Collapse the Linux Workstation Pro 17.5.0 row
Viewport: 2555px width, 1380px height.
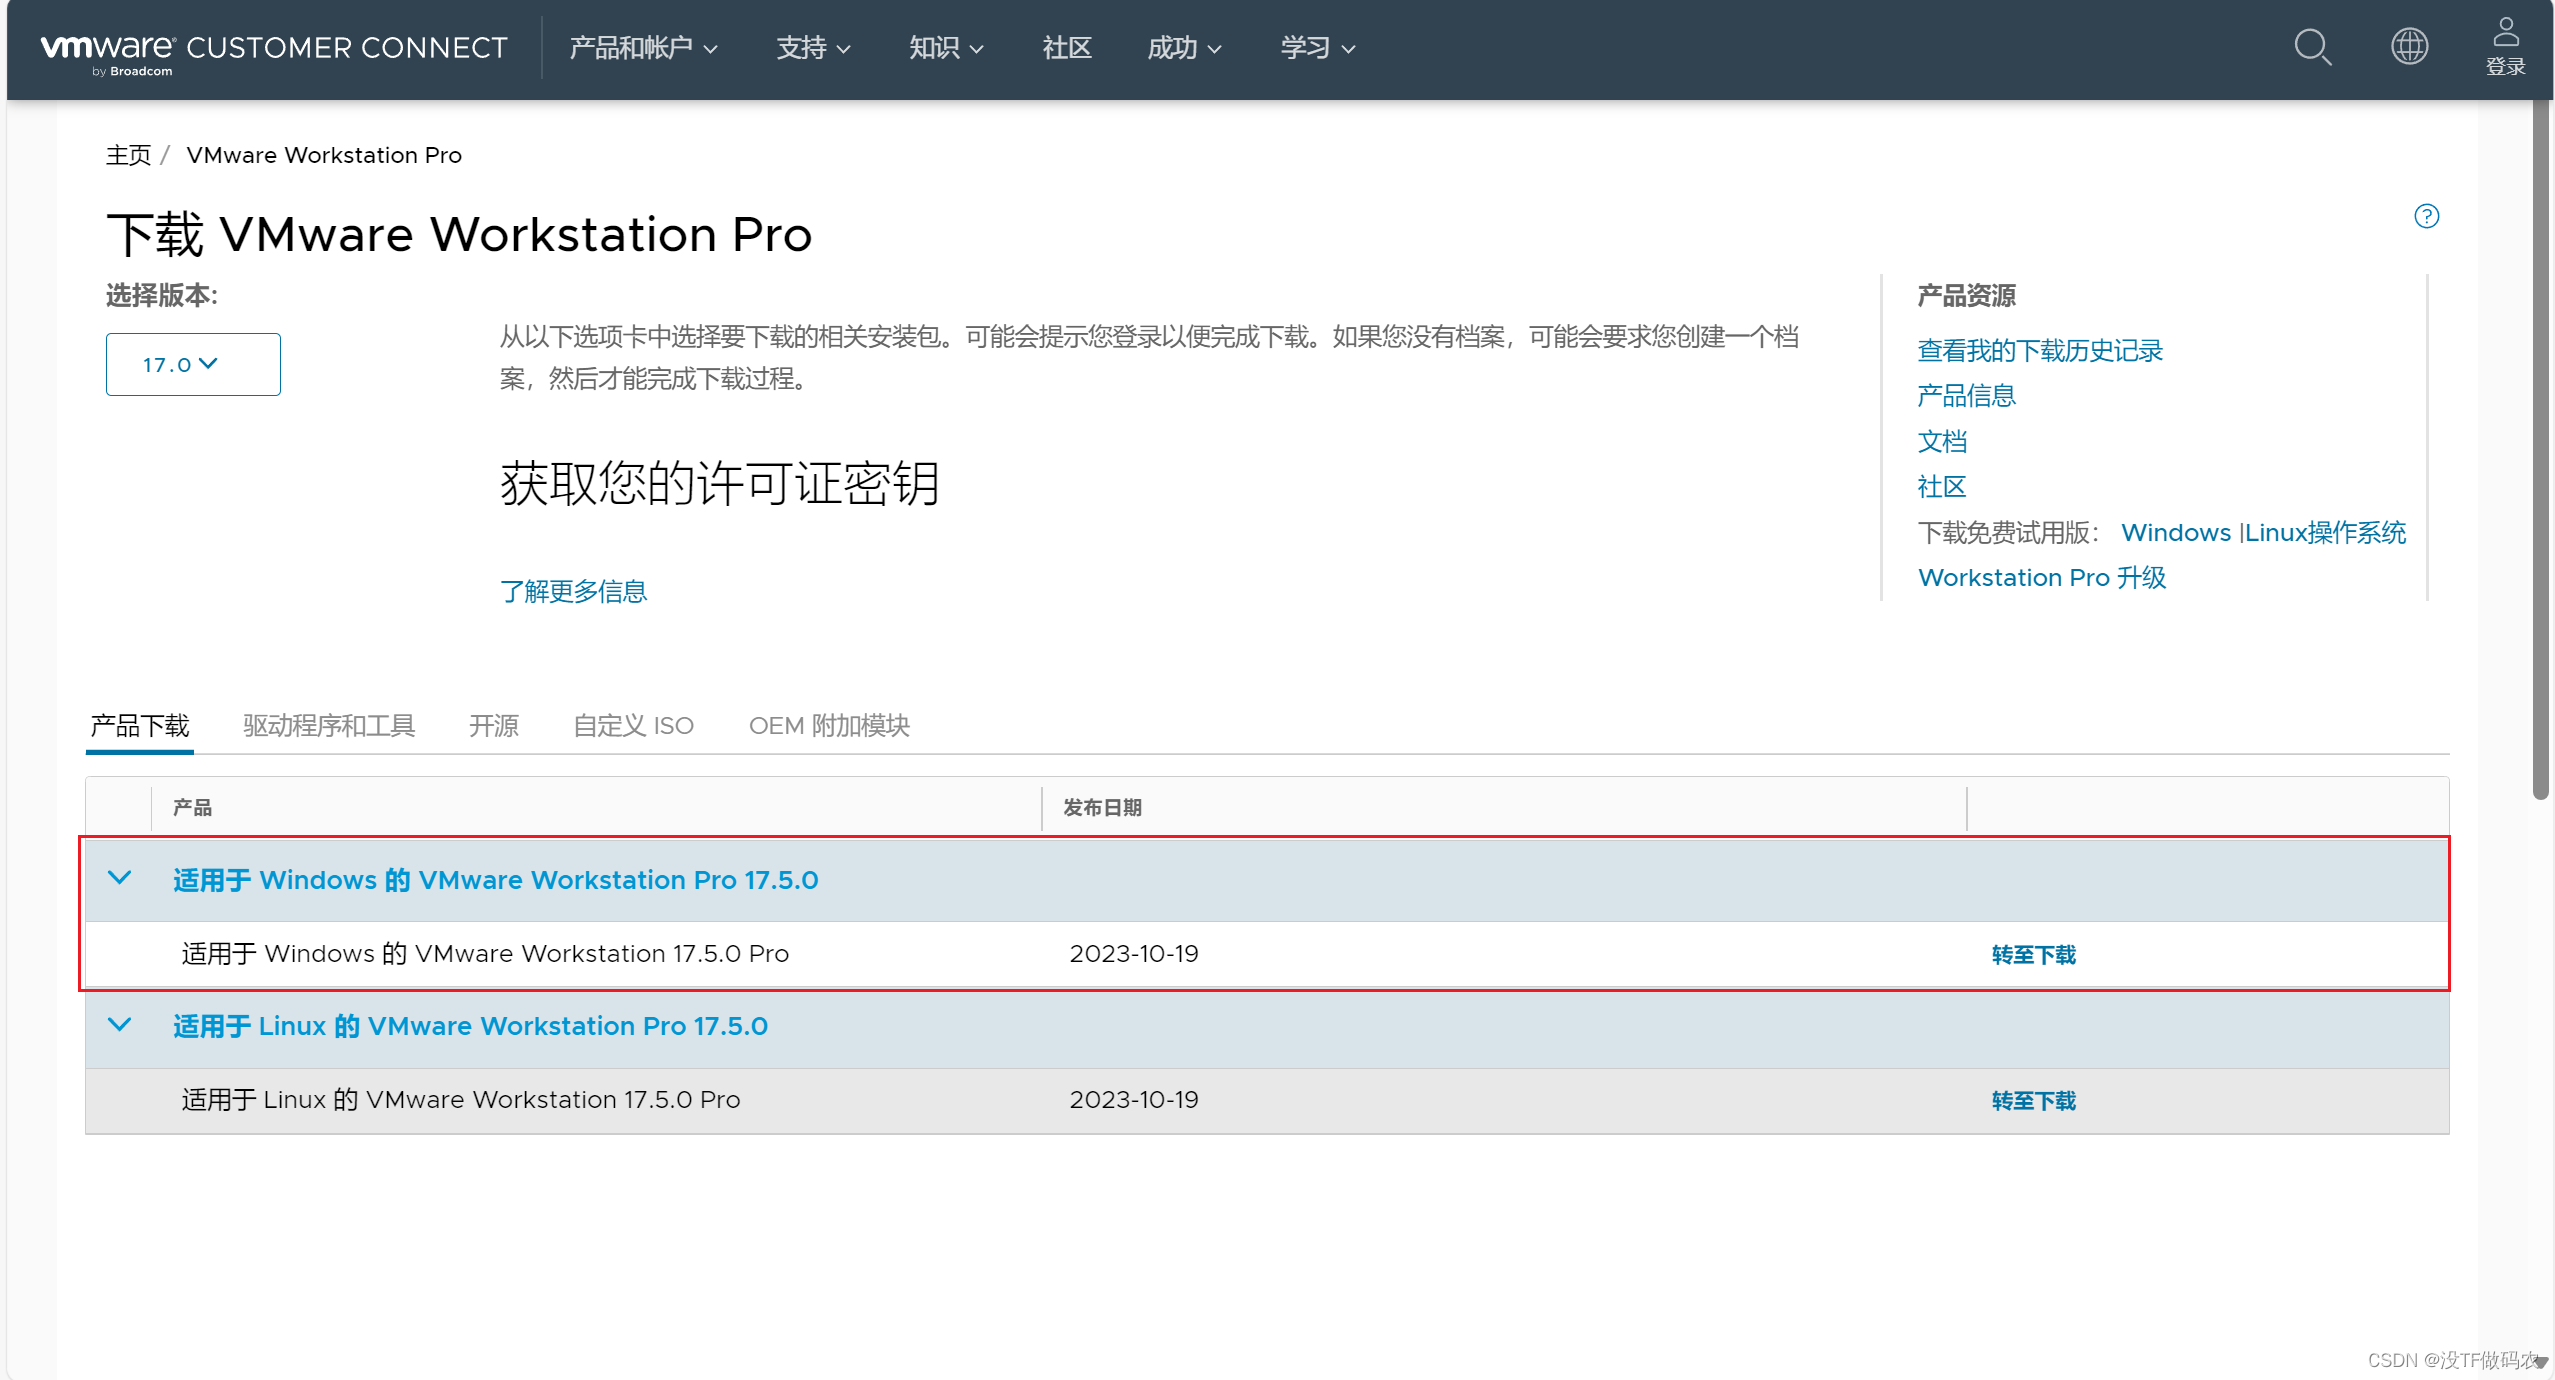coord(120,1025)
